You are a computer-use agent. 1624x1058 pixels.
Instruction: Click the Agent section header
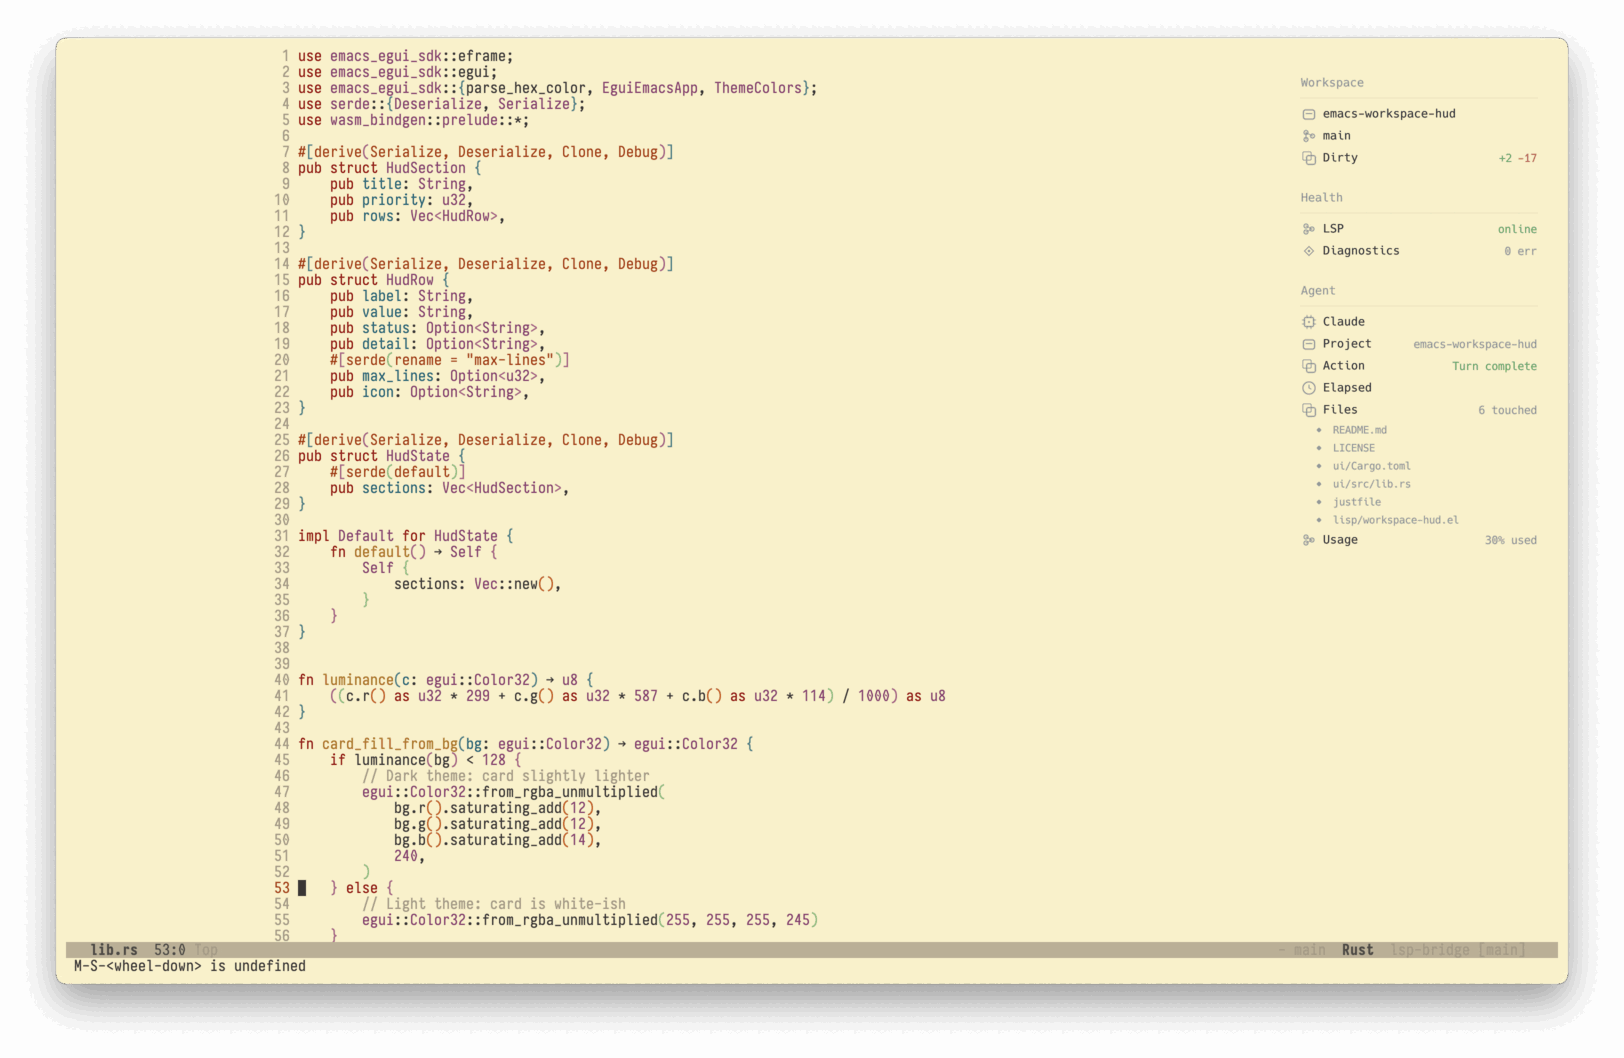(x=1317, y=291)
